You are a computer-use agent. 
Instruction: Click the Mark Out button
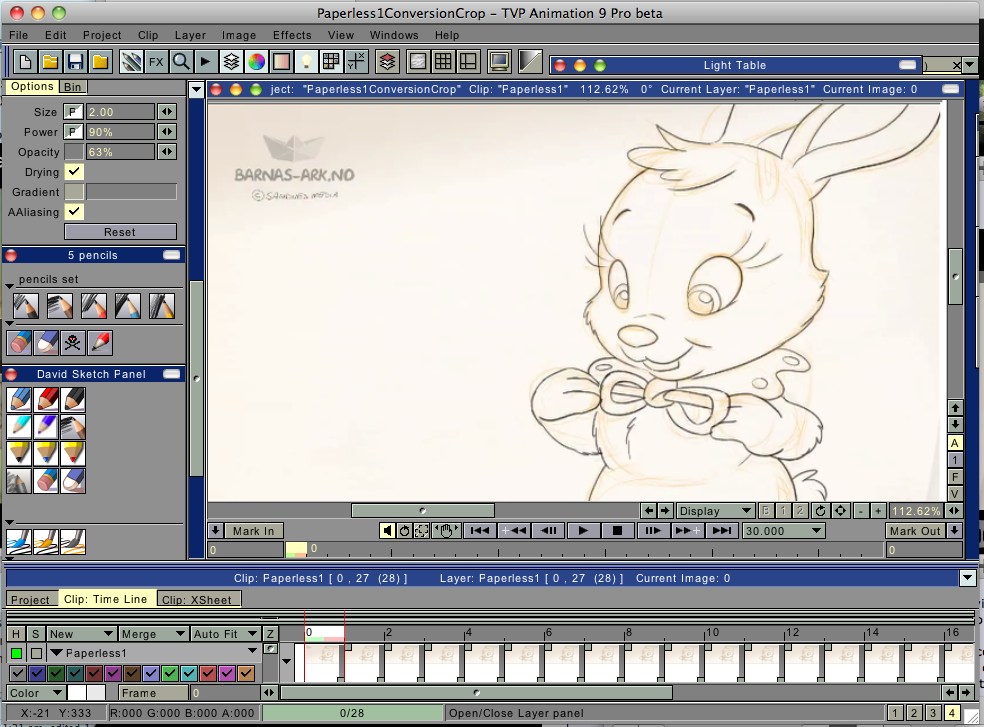pyautogui.click(x=915, y=530)
